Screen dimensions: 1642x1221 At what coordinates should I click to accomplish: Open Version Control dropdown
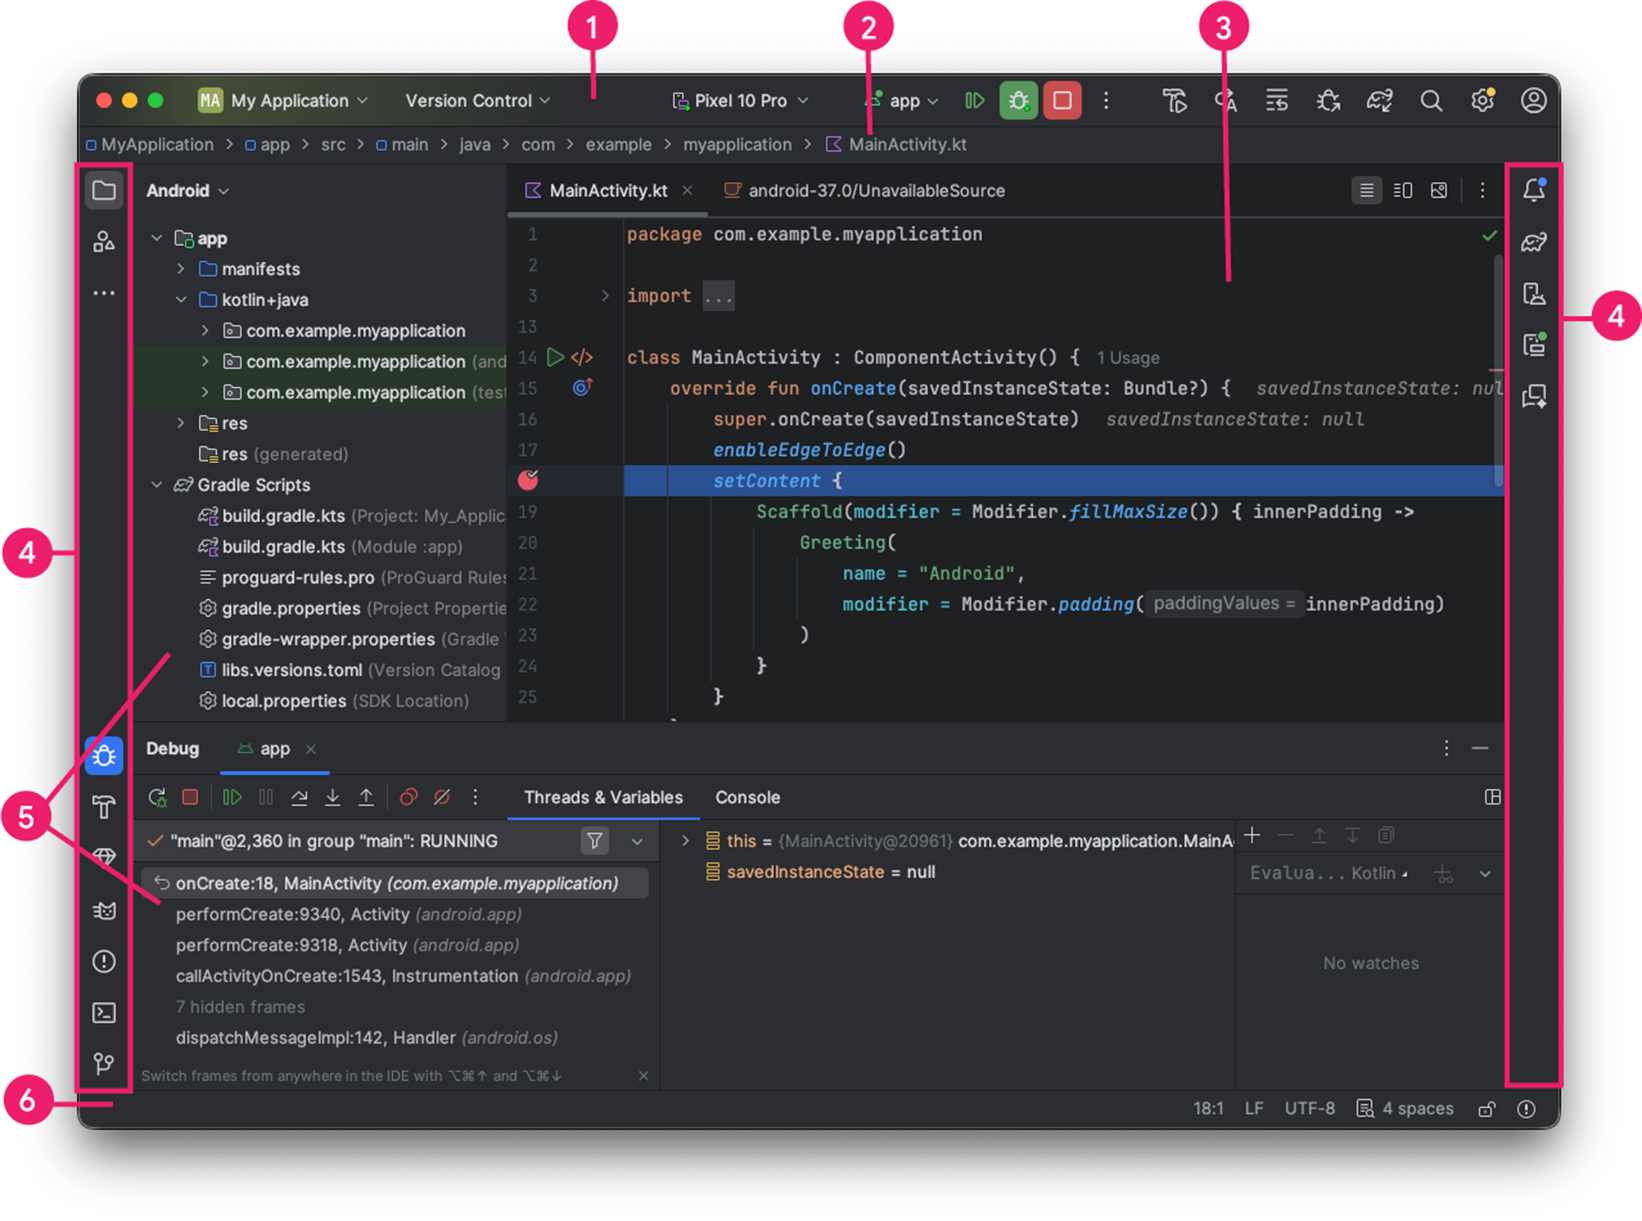pyautogui.click(x=478, y=100)
